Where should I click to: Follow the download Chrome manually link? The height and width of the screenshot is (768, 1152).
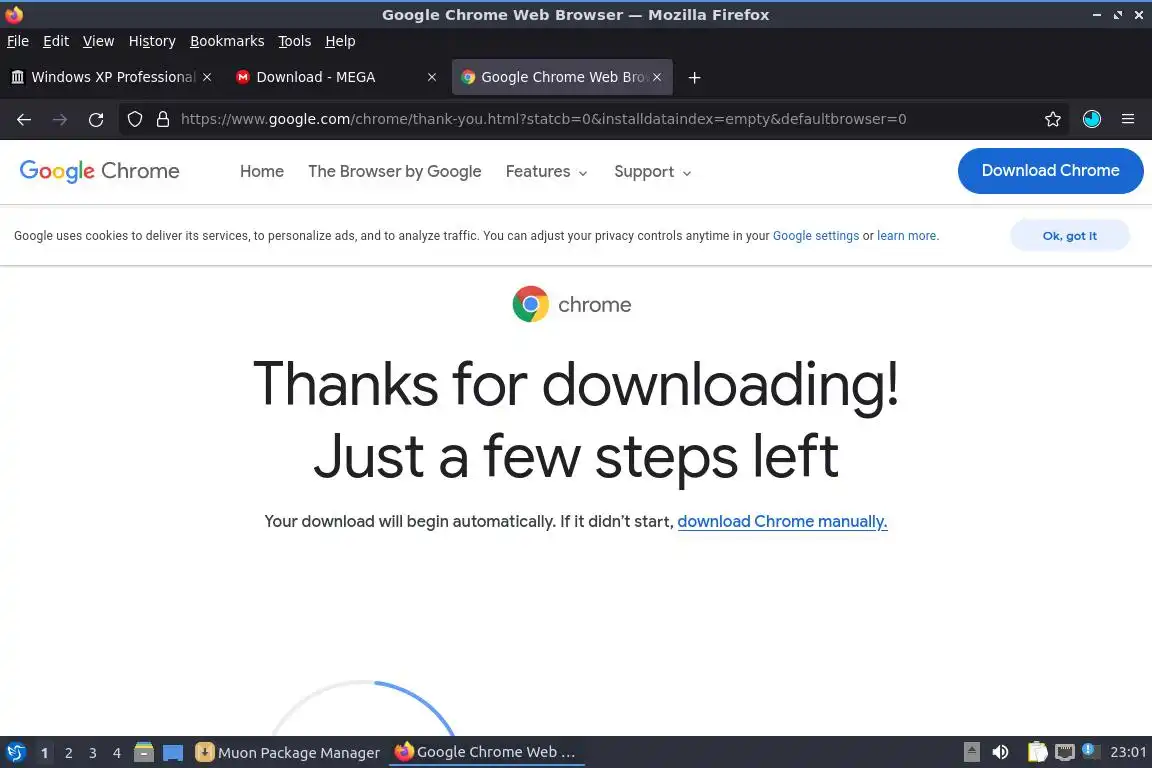click(x=782, y=522)
